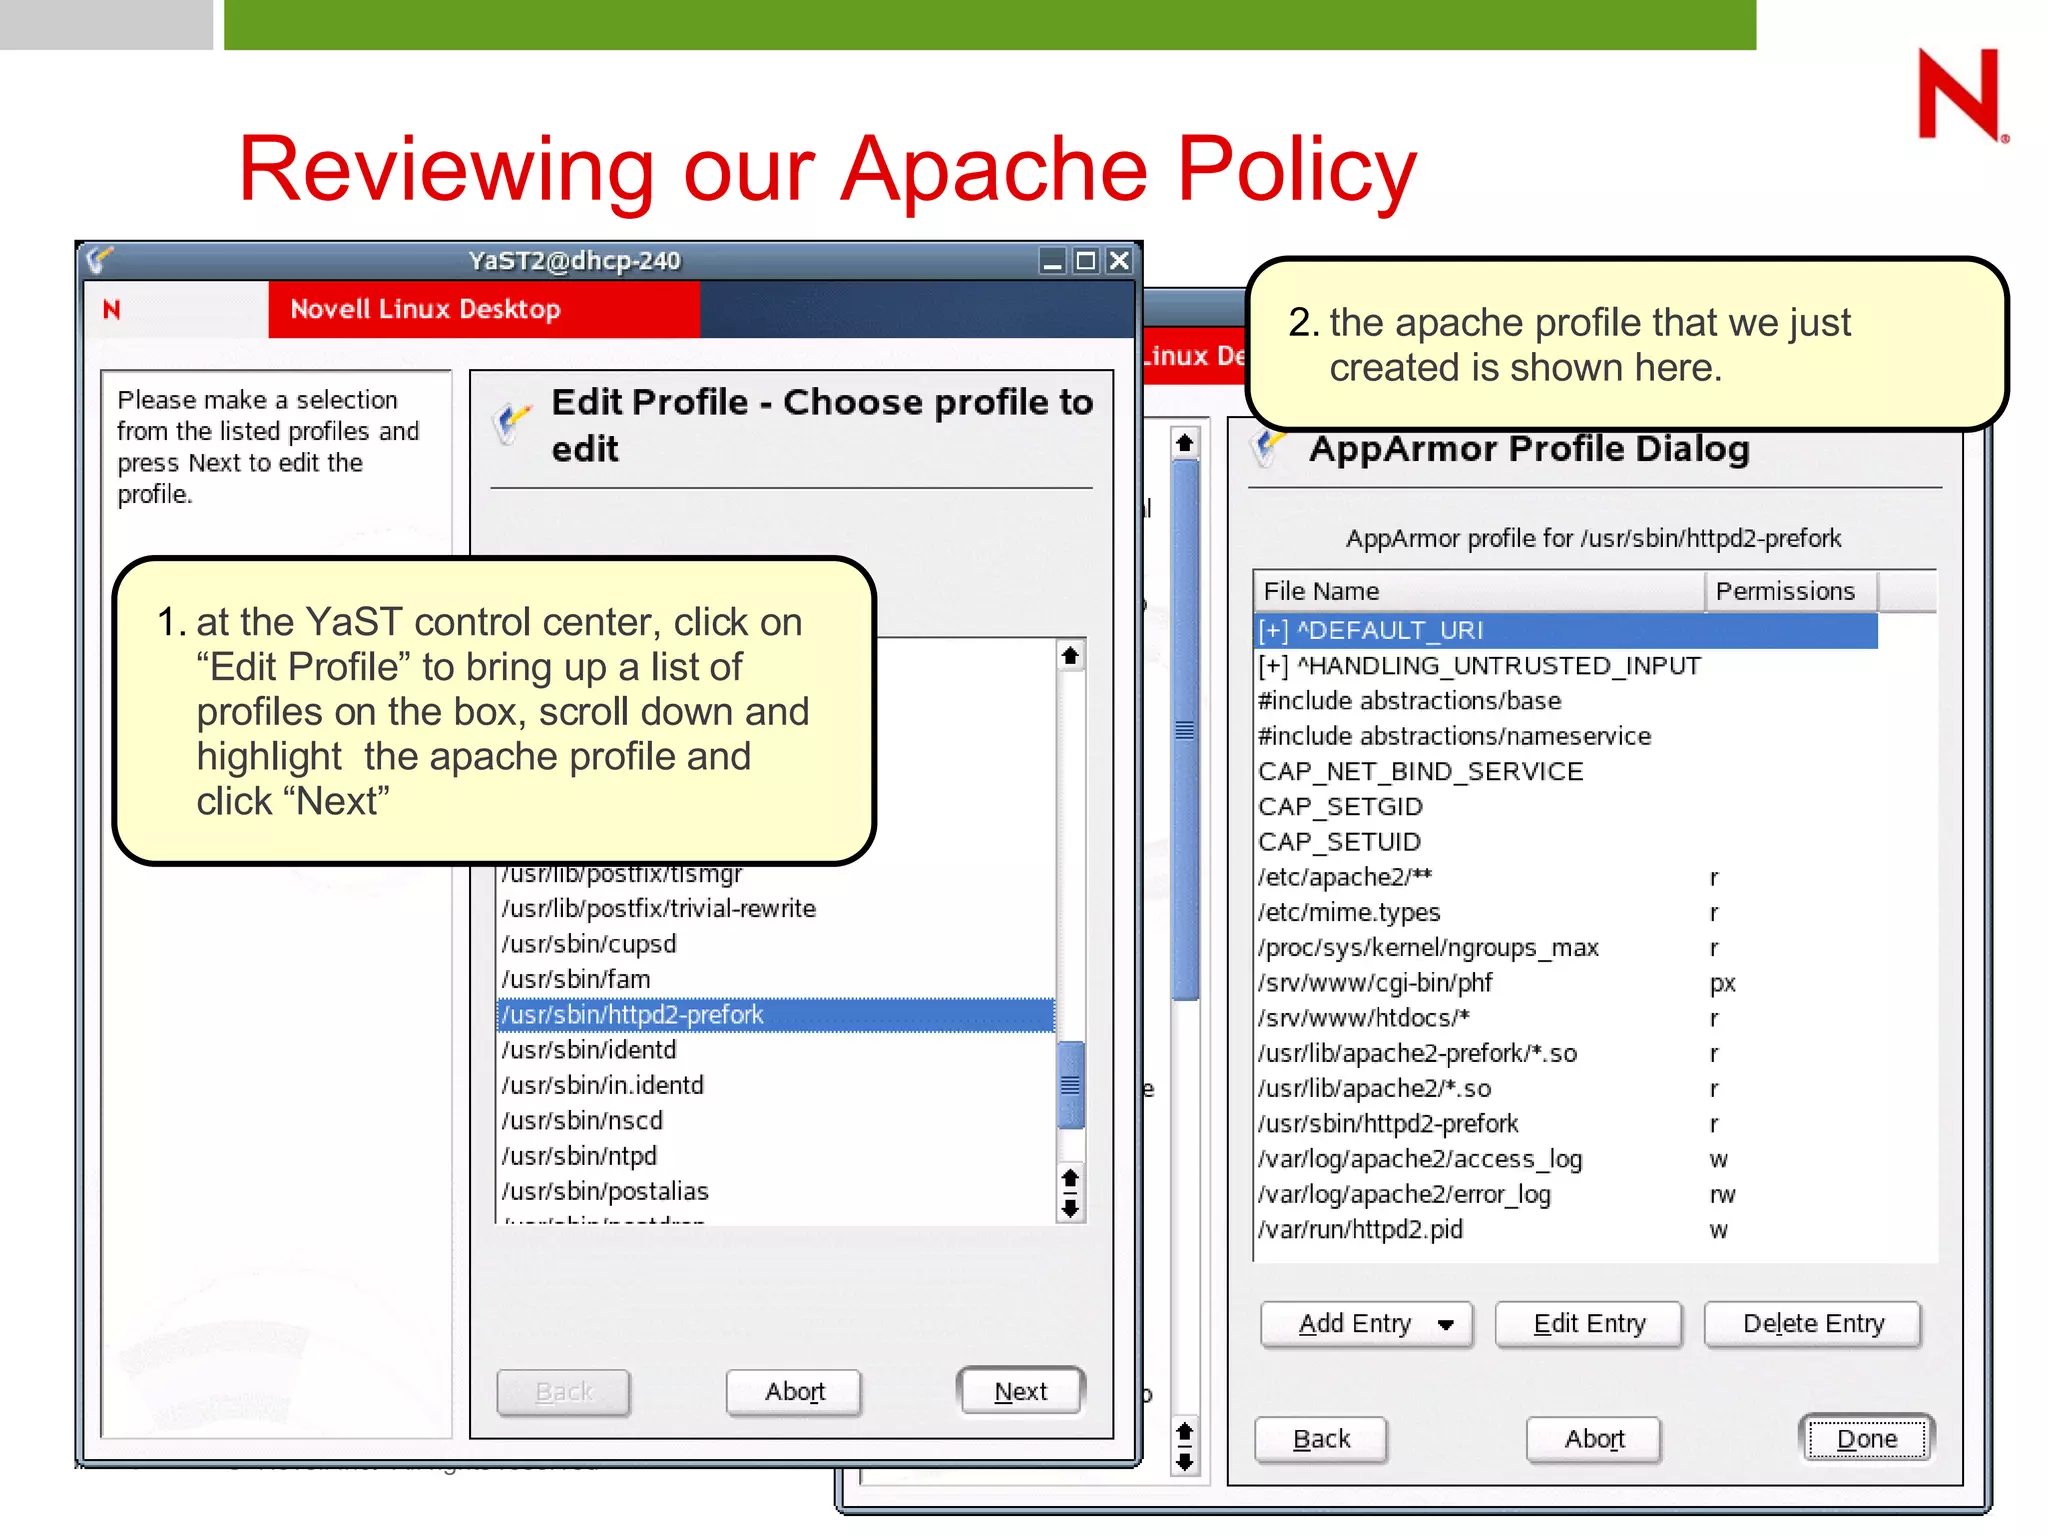
Task: Expand the ^HANDLING_UNTRUSTED_INPUT entry
Action: coord(1273,666)
